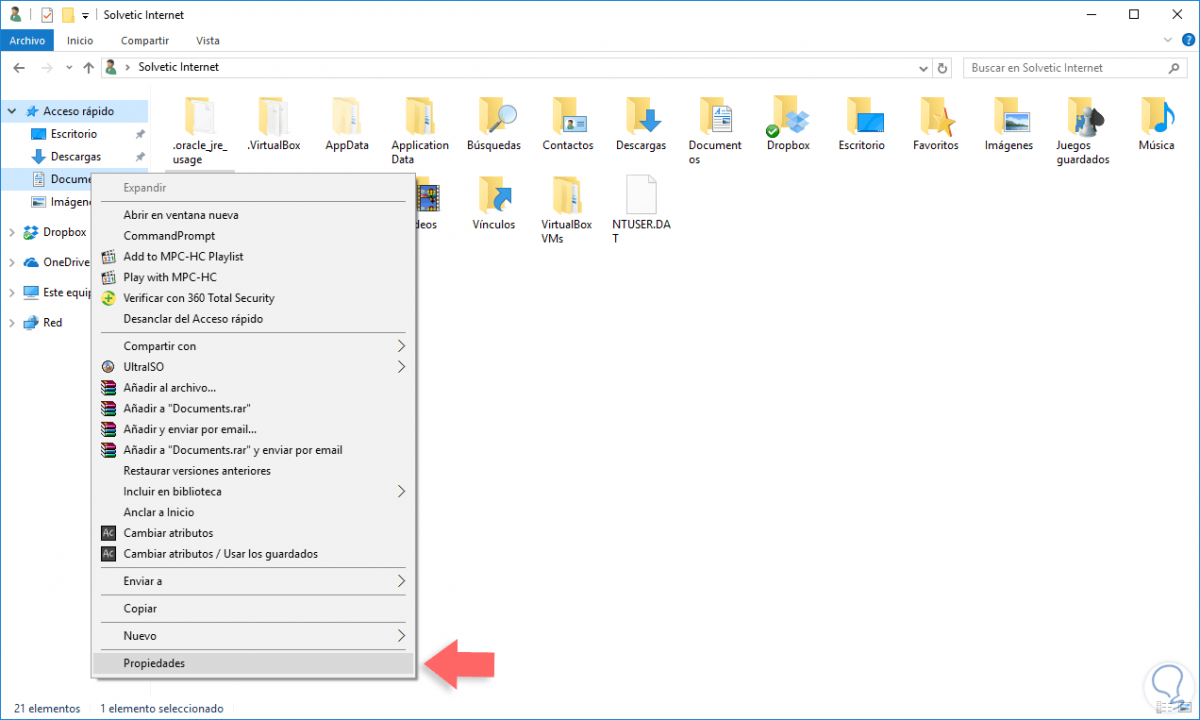Screen dimensions: 1200x720
Task: Open the Documentos folder icon in file pane
Action: 715,131
